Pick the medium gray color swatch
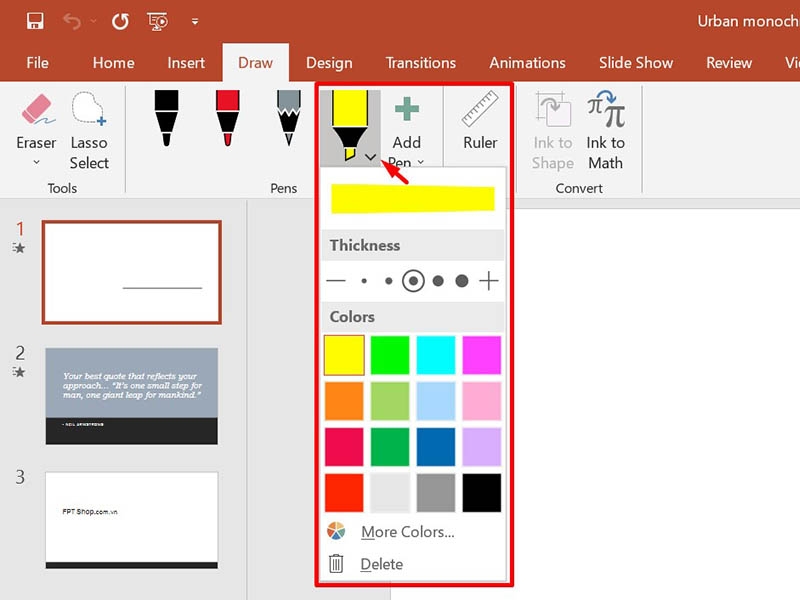Viewport: 800px width, 600px height. pyautogui.click(x=436, y=493)
